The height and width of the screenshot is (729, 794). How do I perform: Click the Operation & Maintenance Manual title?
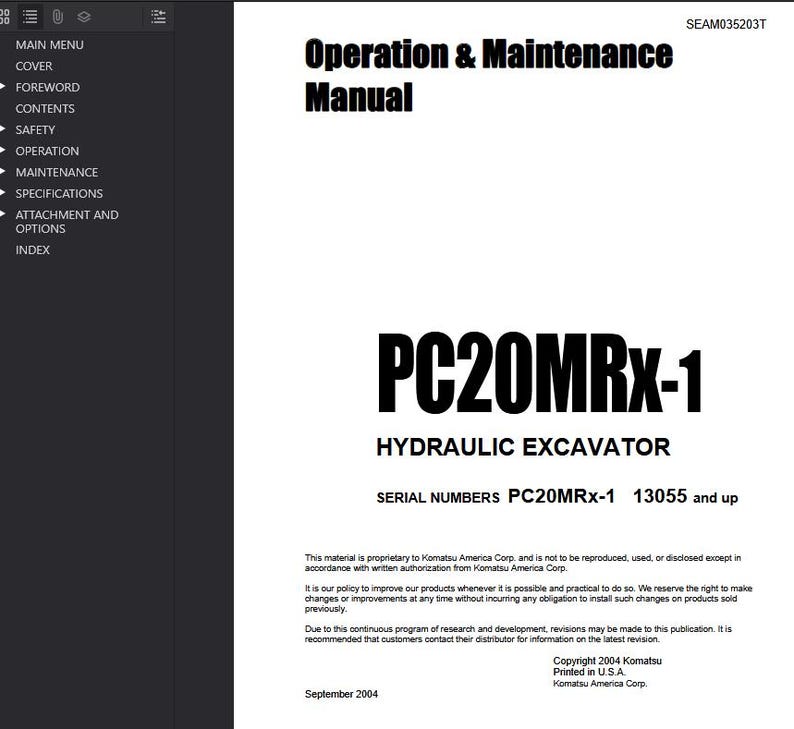(x=489, y=75)
